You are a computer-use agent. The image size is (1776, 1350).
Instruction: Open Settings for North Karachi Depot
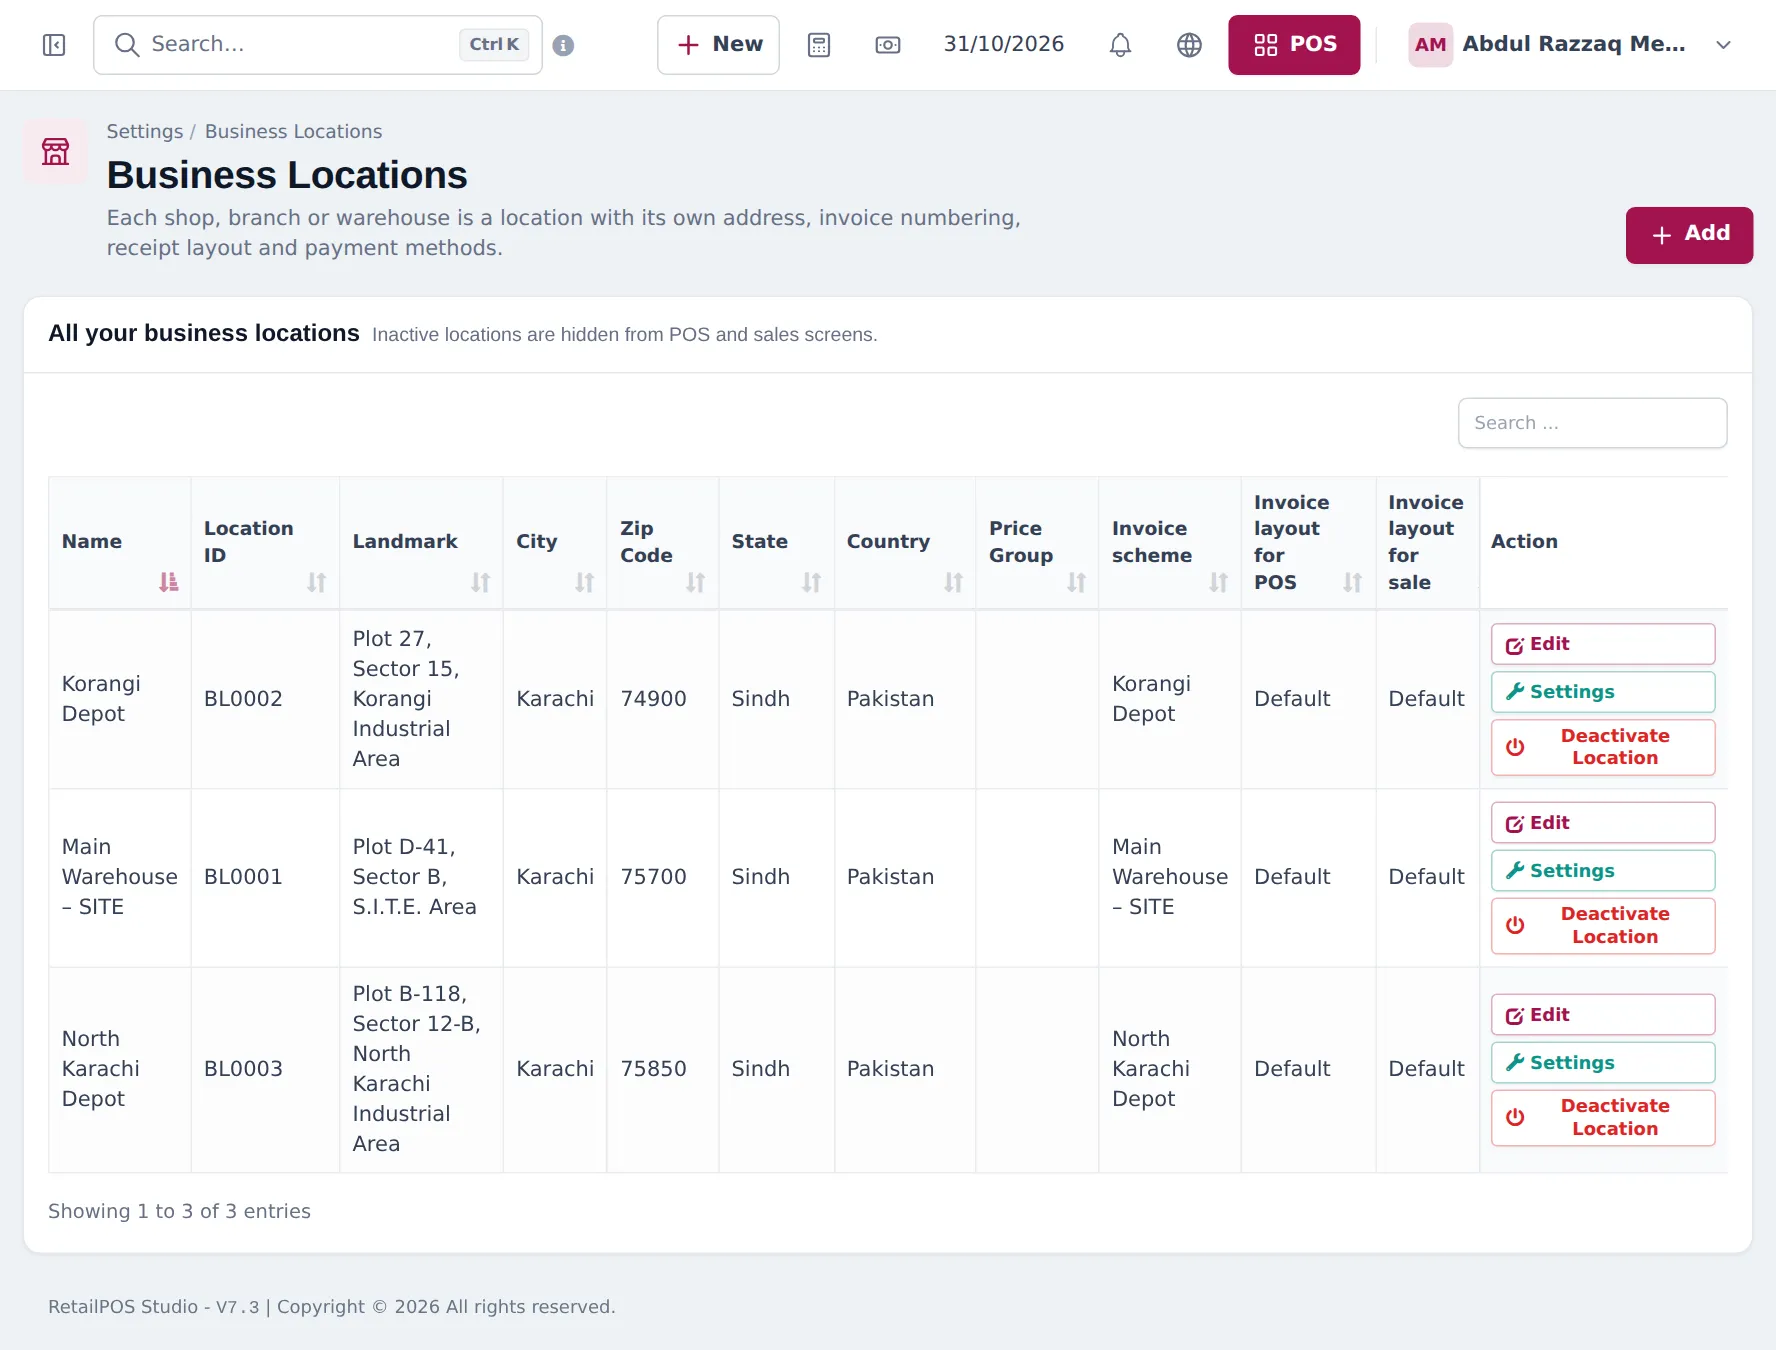click(x=1603, y=1062)
